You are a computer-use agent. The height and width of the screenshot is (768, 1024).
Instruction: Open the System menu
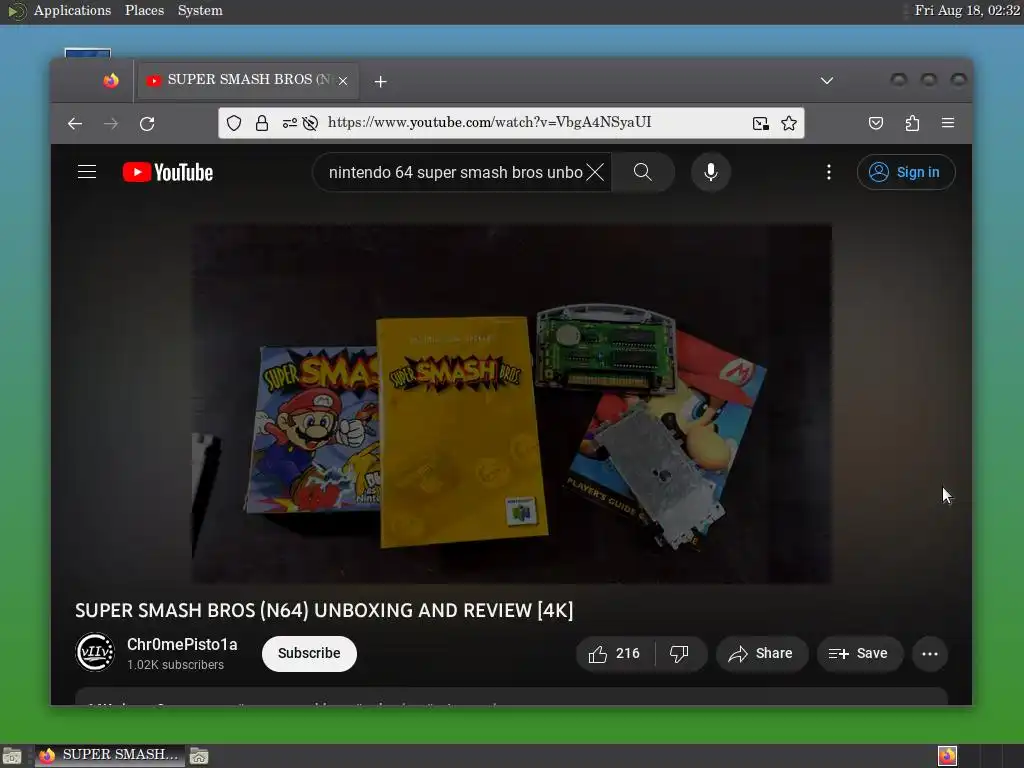tap(200, 10)
